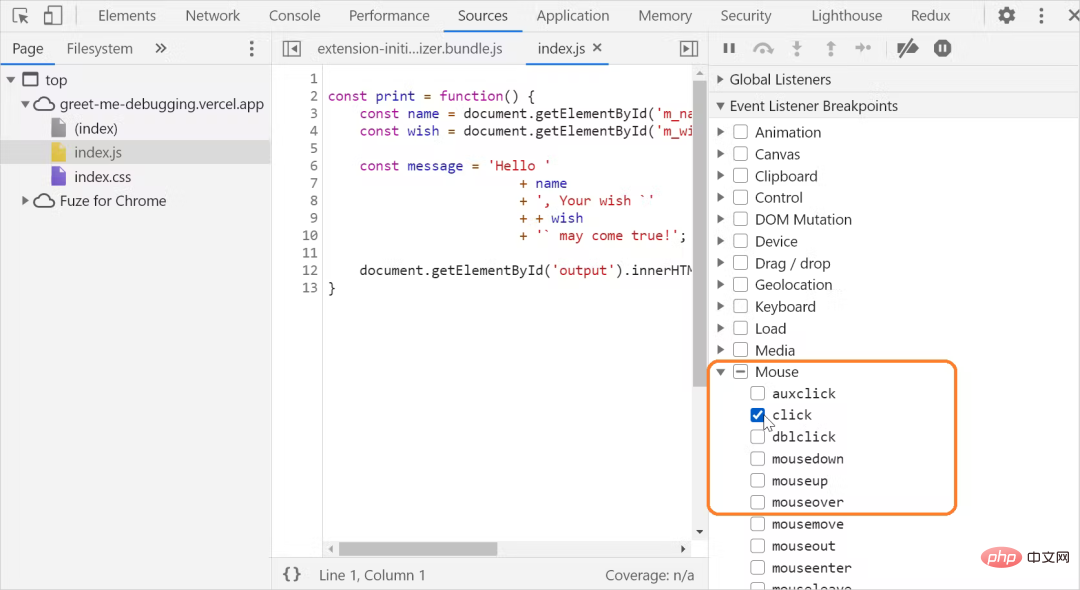Switch to the Console panel
1080x590 pixels.
point(294,15)
